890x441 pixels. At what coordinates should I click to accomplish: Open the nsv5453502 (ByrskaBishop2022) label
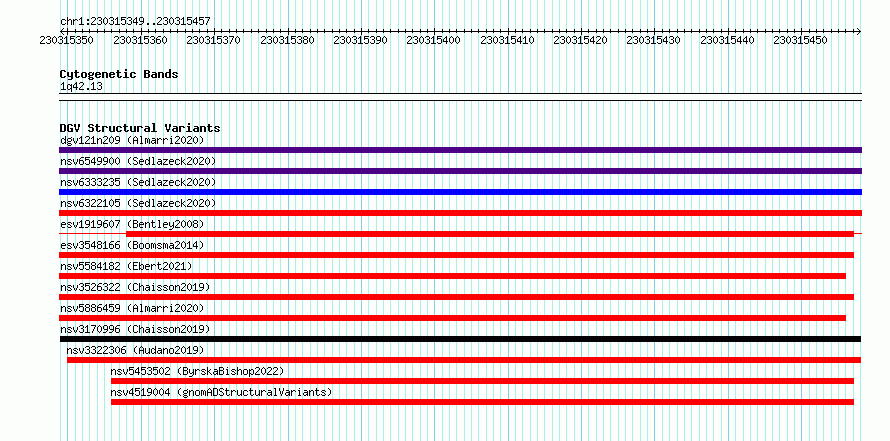[x=197, y=371]
